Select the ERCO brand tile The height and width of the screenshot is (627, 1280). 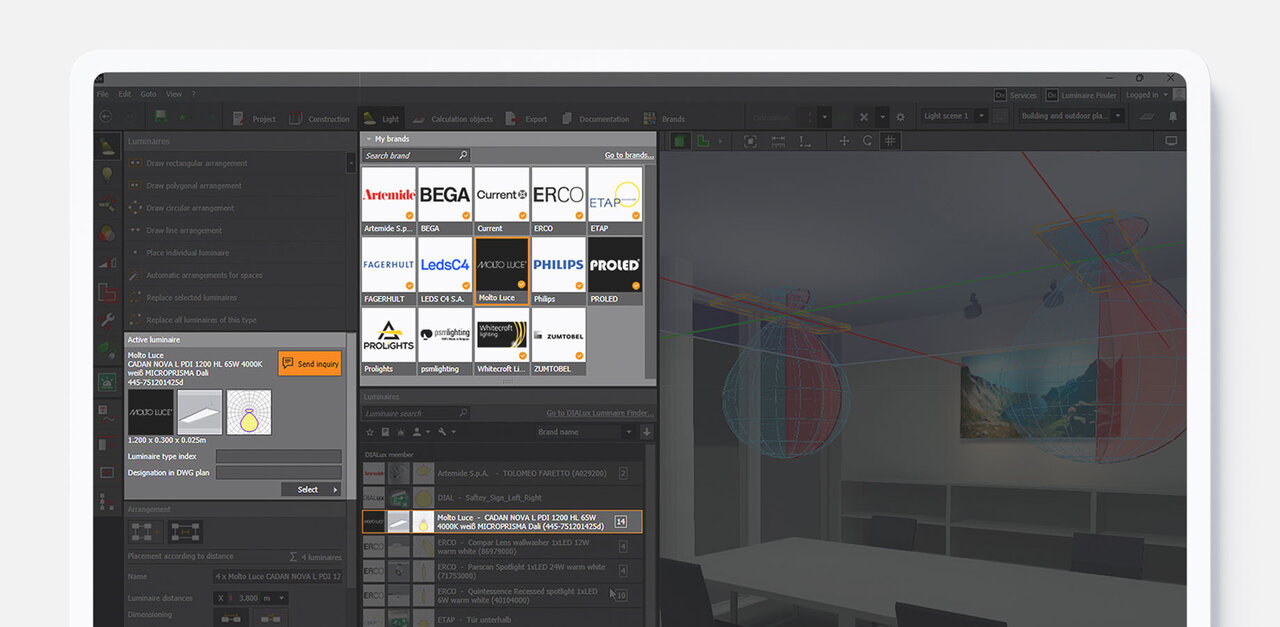point(558,200)
